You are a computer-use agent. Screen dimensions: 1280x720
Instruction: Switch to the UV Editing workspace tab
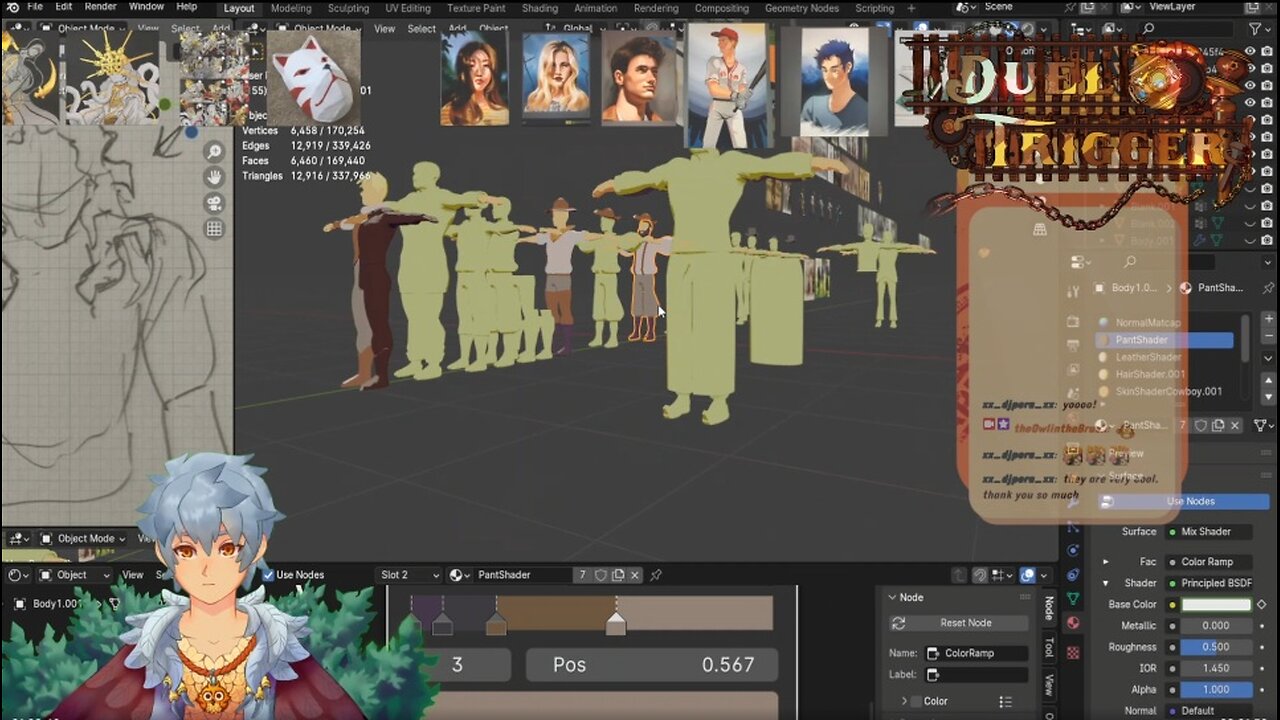click(x=408, y=8)
